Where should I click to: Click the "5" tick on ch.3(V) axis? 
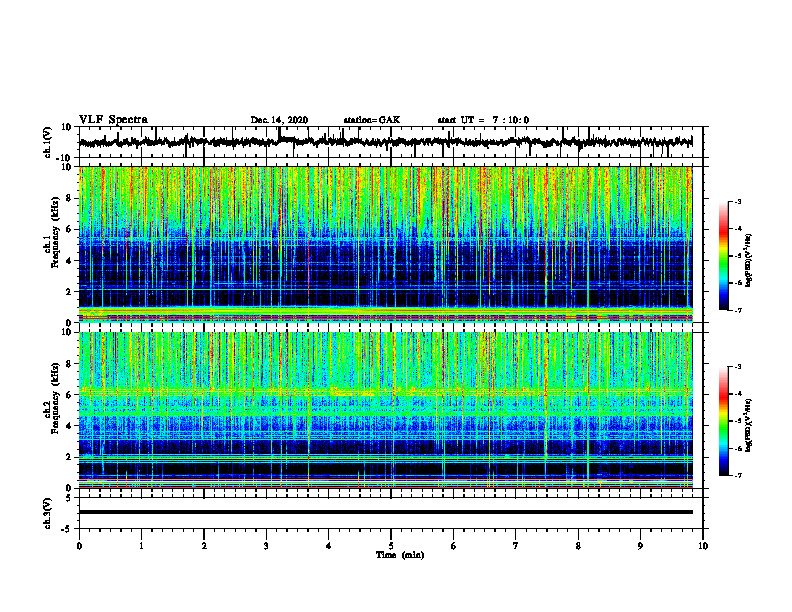tap(69, 498)
